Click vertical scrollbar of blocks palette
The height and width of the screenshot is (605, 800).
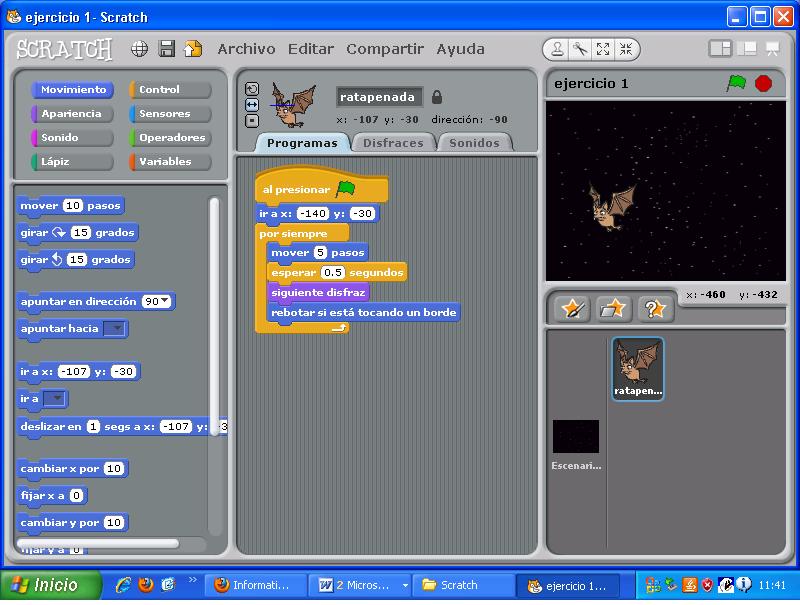(x=214, y=316)
